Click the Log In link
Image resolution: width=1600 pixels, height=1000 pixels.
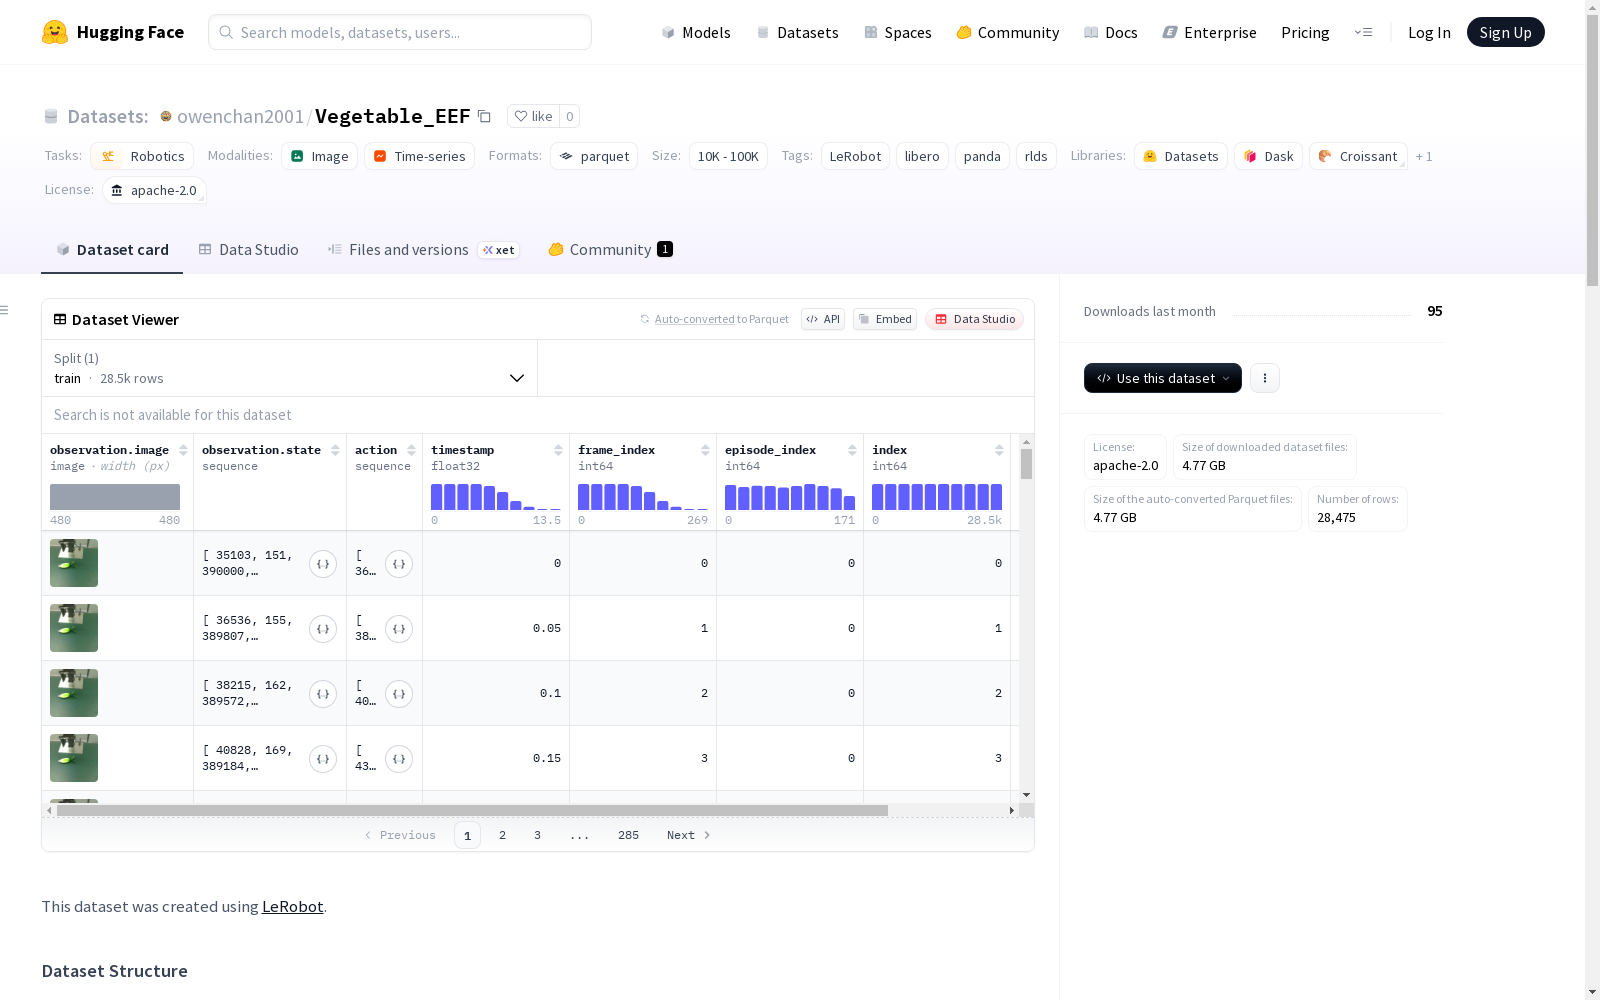click(1429, 32)
